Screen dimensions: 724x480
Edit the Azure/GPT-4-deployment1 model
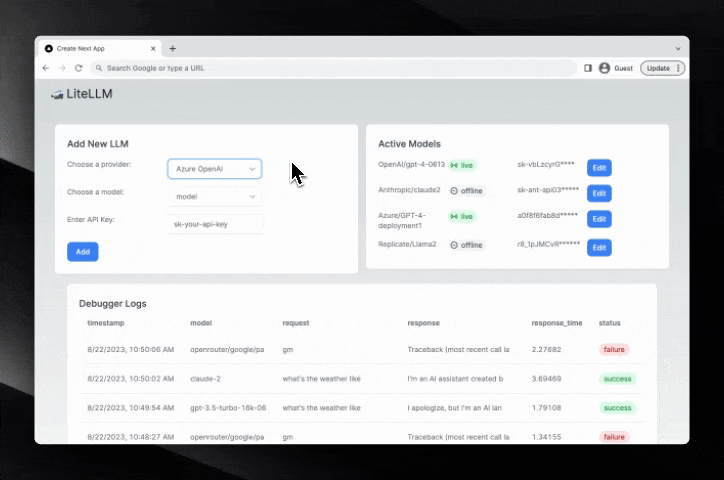click(599, 219)
